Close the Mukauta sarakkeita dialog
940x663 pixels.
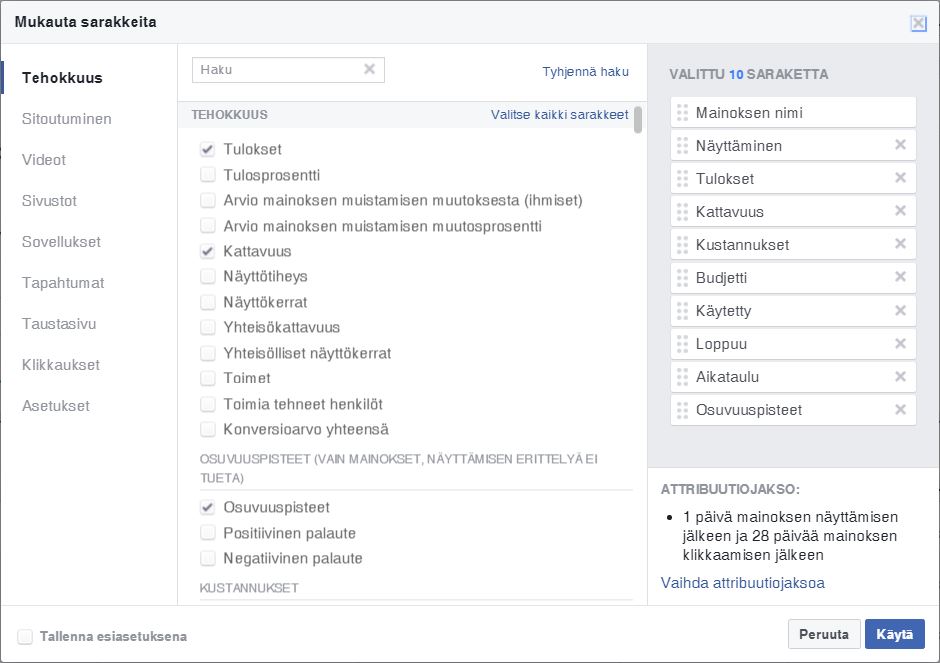pyautogui.click(x=918, y=23)
